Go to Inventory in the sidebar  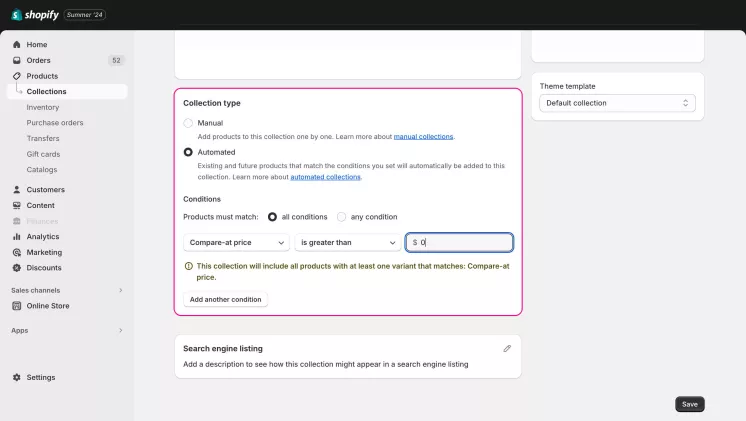(43, 107)
